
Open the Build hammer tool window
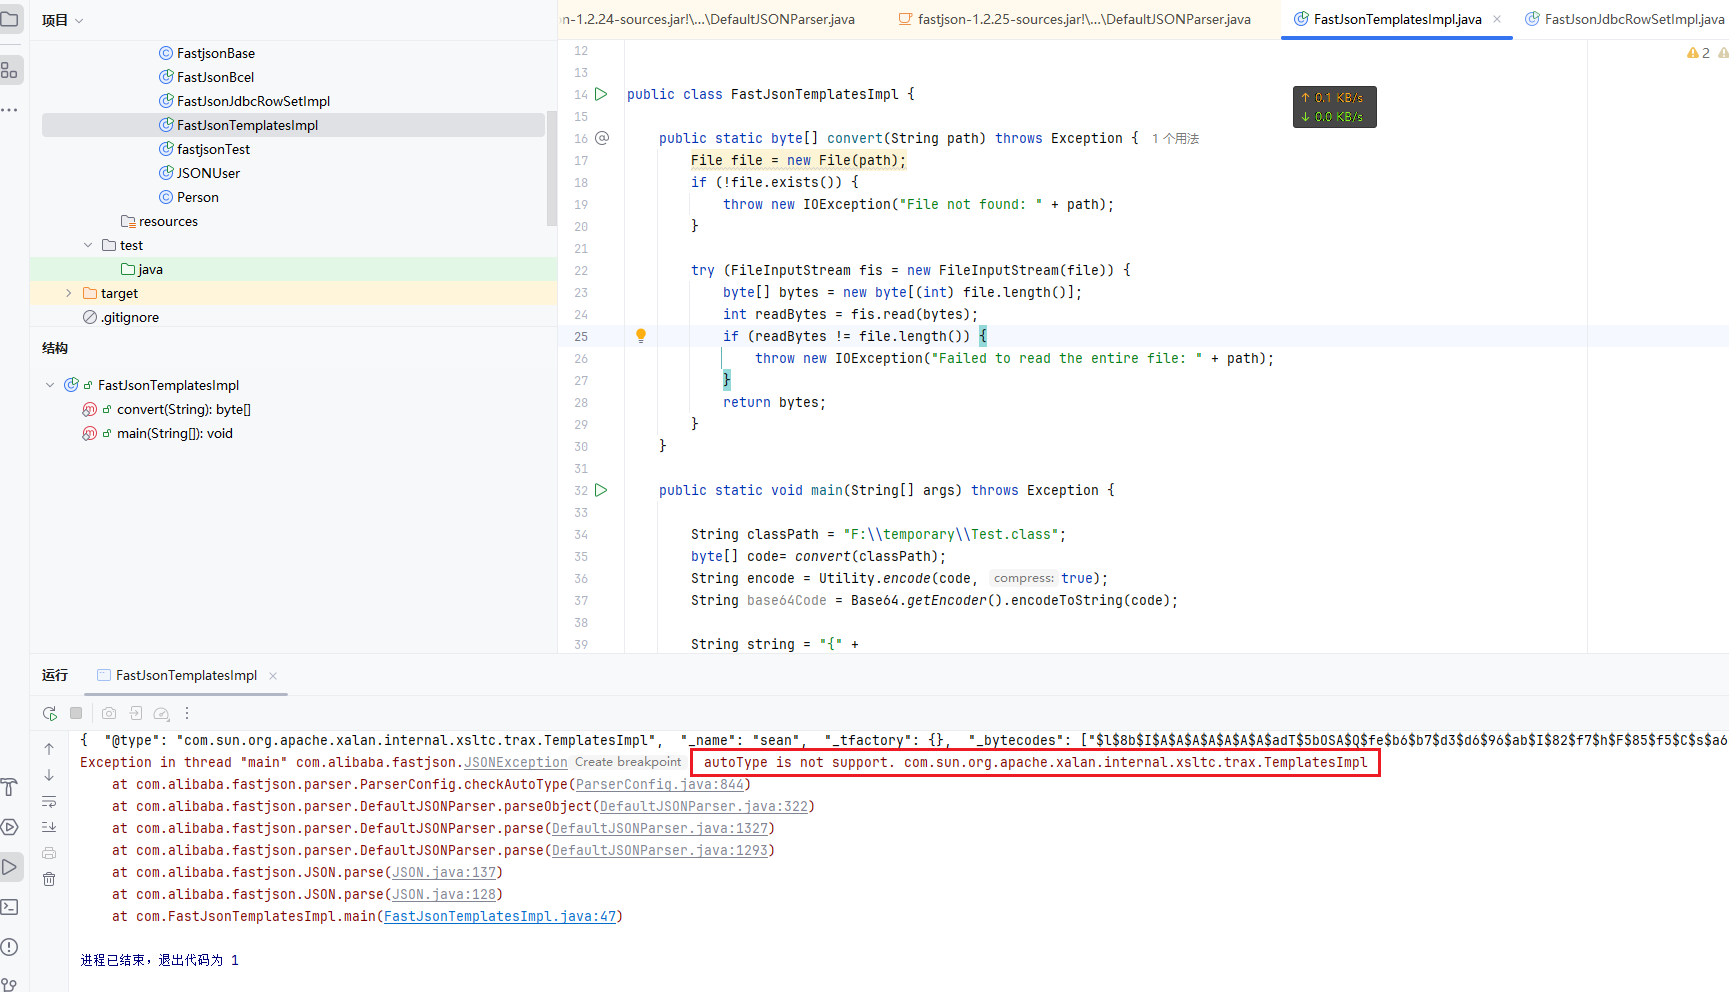click(10, 787)
